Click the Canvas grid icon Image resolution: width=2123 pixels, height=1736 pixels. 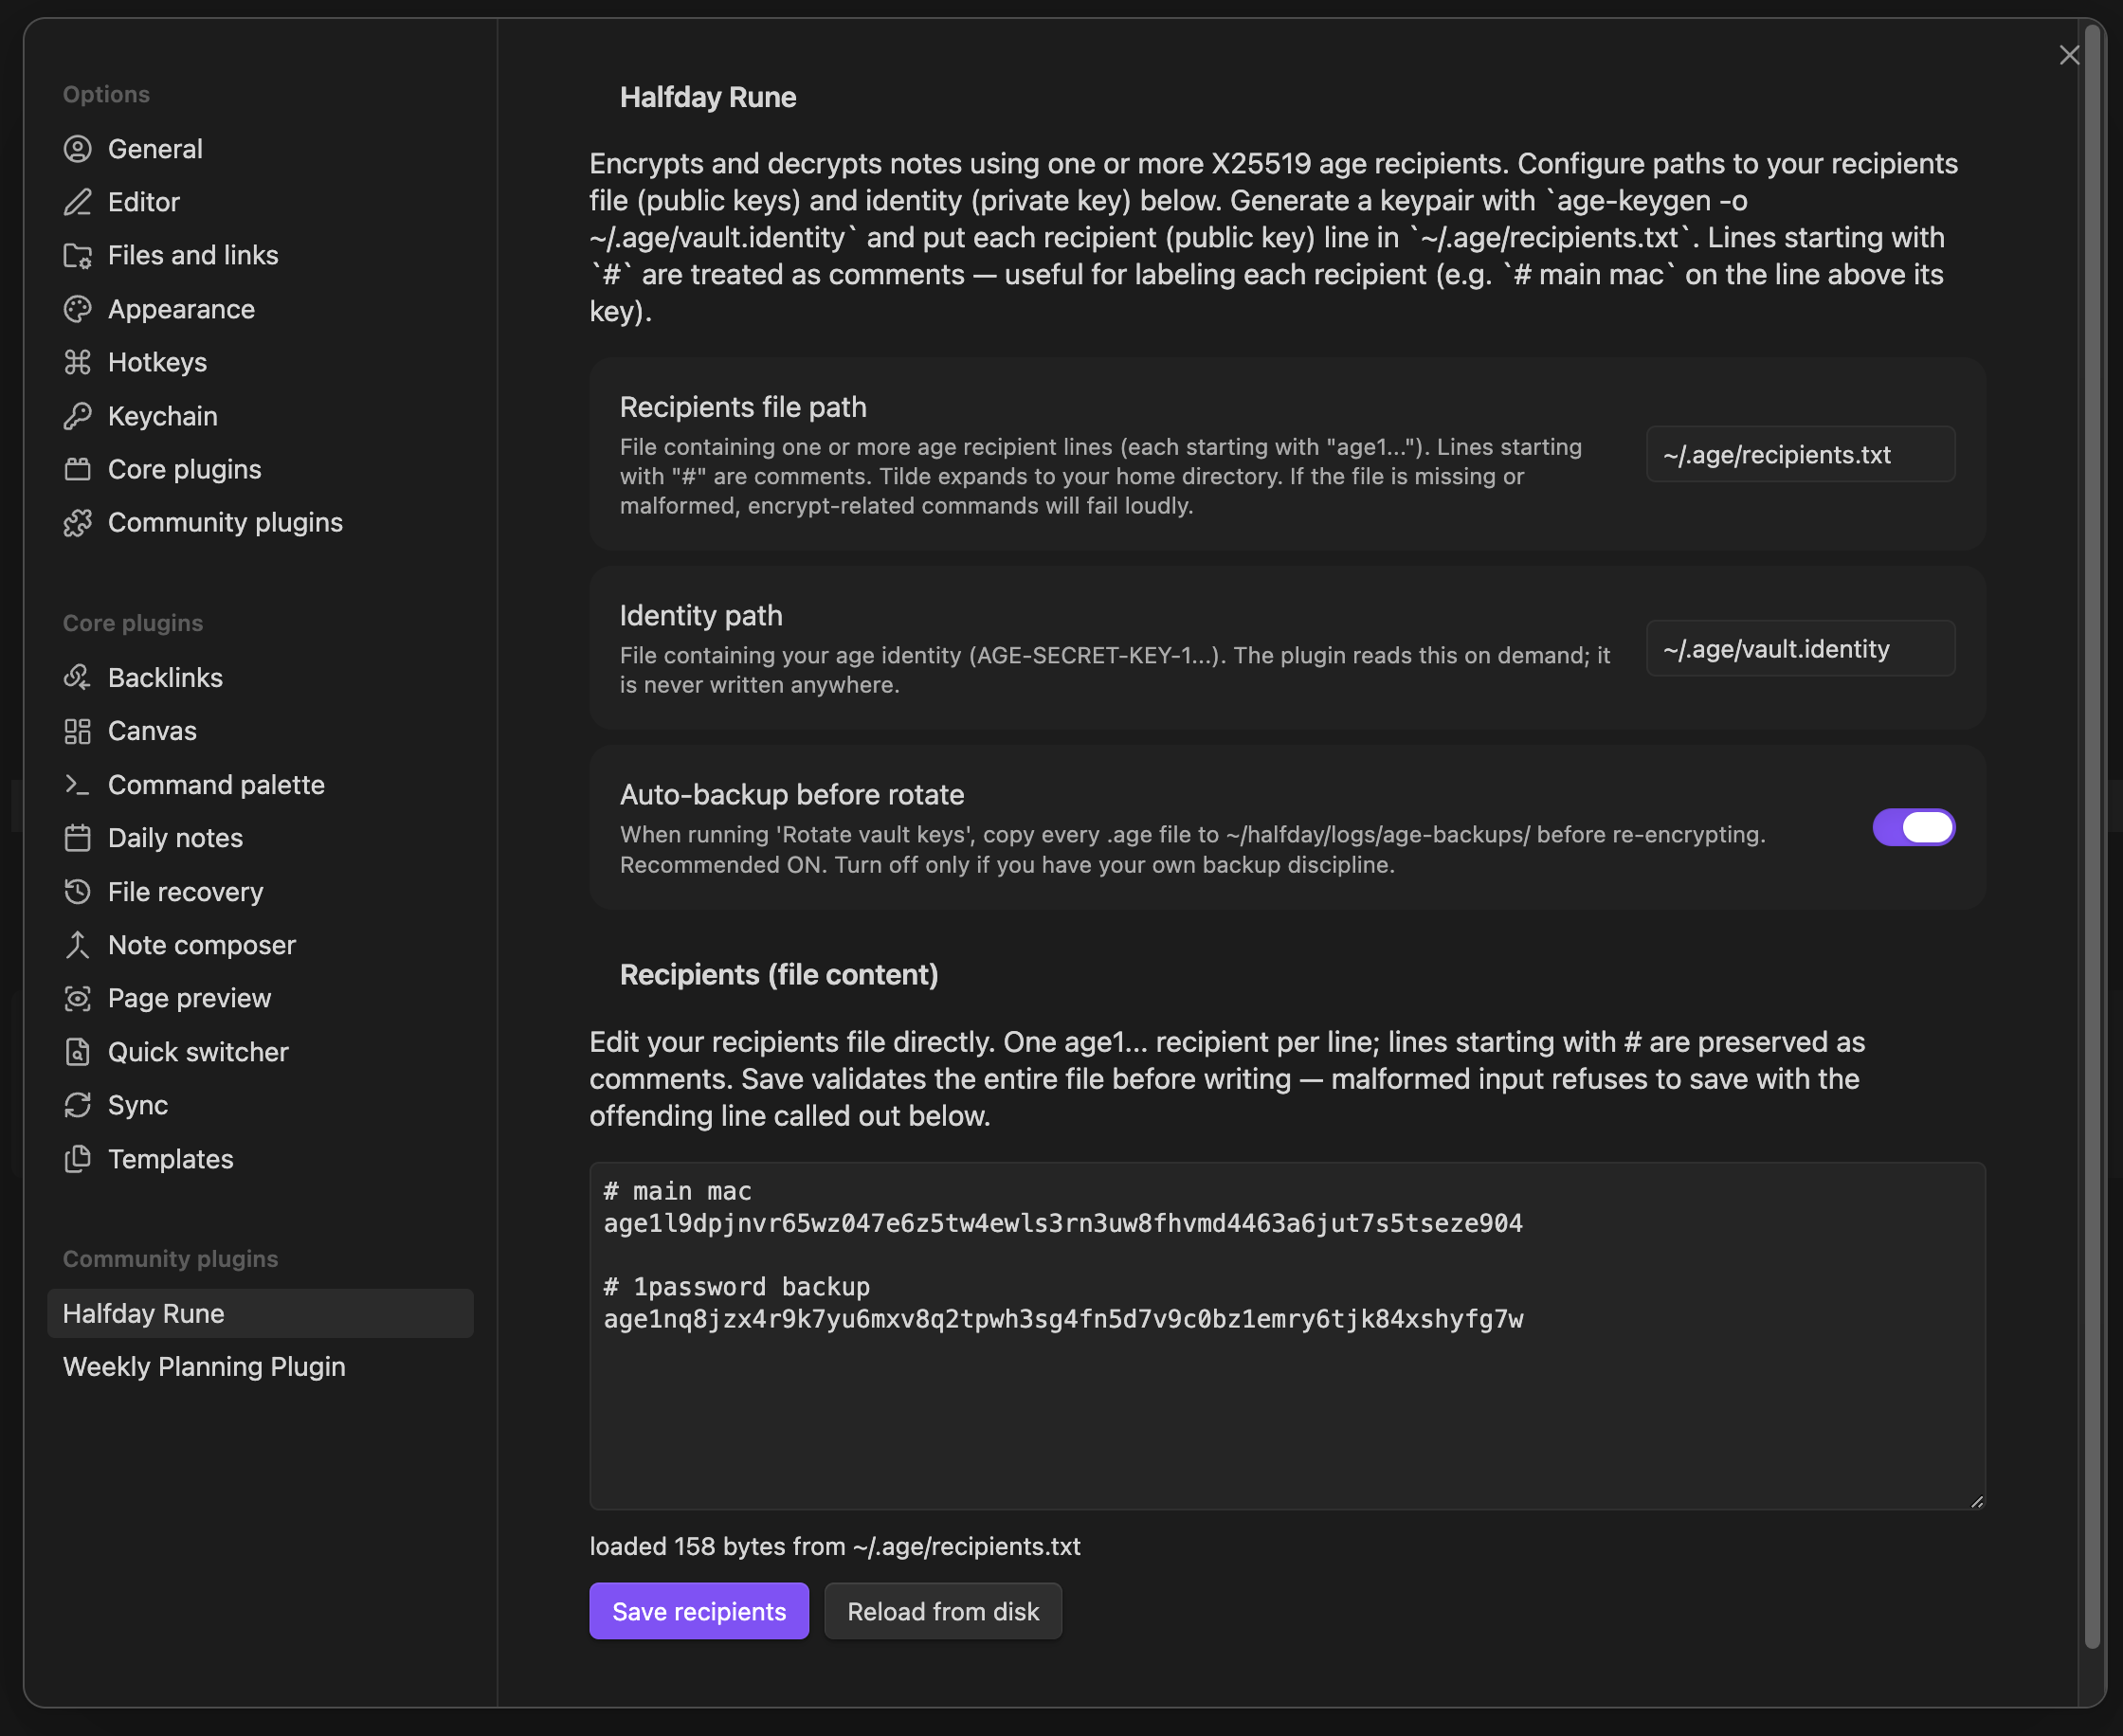[x=77, y=731]
